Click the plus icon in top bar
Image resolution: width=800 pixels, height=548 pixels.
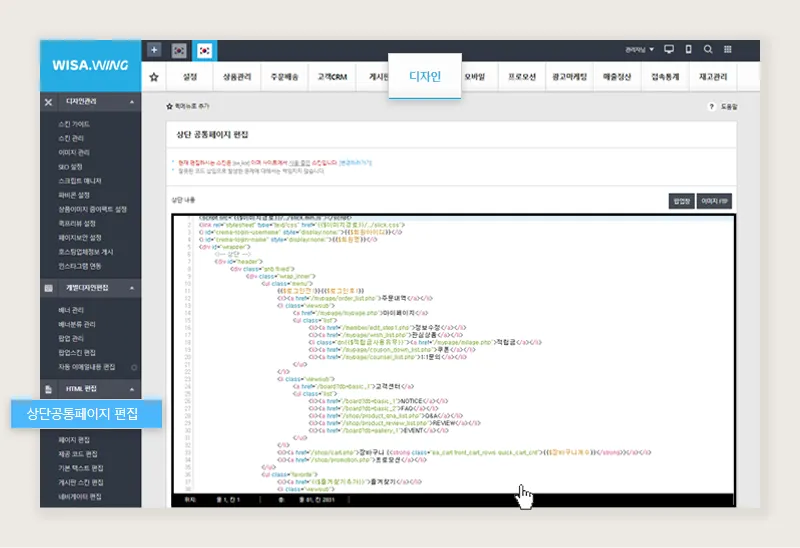pyautogui.click(x=154, y=50)
